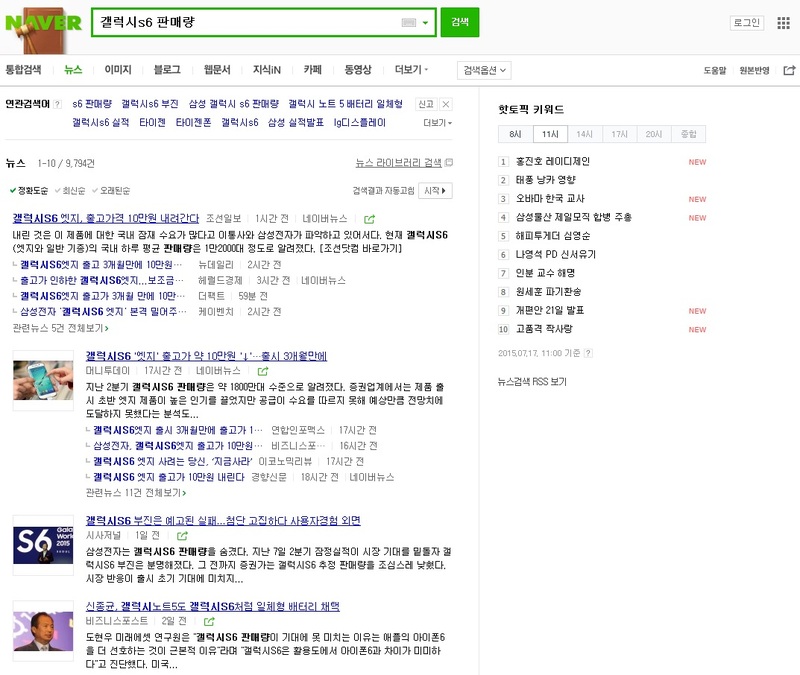Switch to the 동영상 tab

(358, 70)
